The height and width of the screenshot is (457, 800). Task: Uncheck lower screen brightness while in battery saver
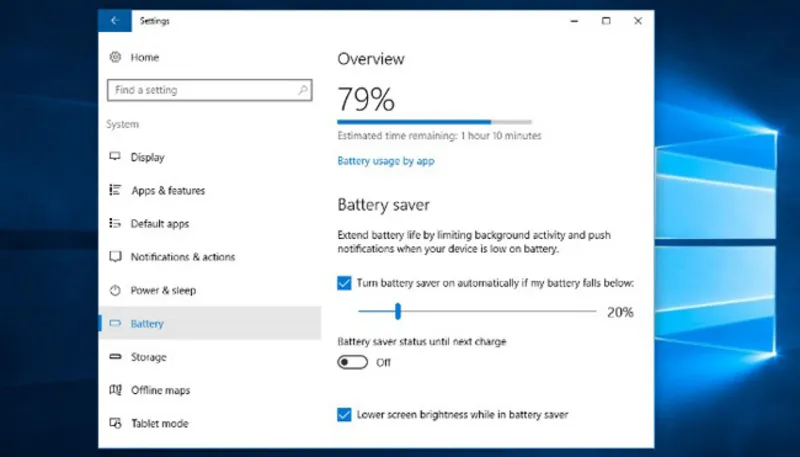[x=344, y=415]
